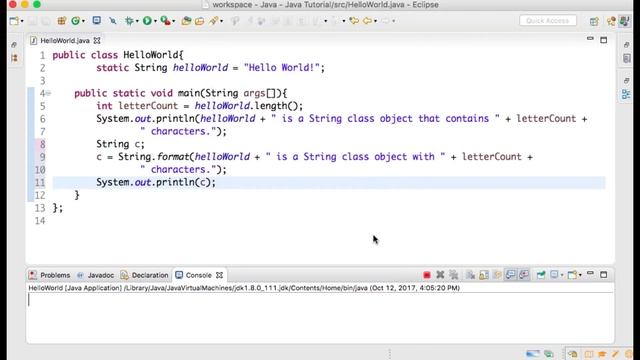Image resolution: width=640 pixels, height=360 pixels.
Task: Select the Java perspective icon
Action: click(624, 21)
